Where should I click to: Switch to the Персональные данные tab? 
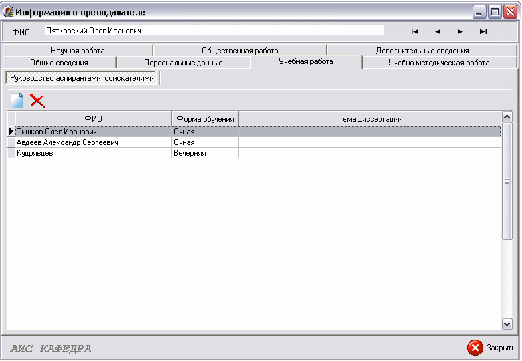[x=183, y=62]
